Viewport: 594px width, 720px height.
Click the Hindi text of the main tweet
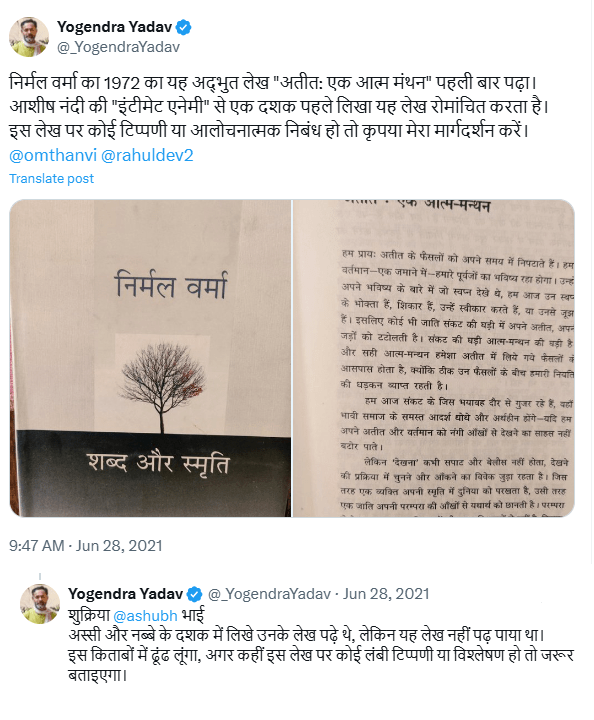point(279,107)
